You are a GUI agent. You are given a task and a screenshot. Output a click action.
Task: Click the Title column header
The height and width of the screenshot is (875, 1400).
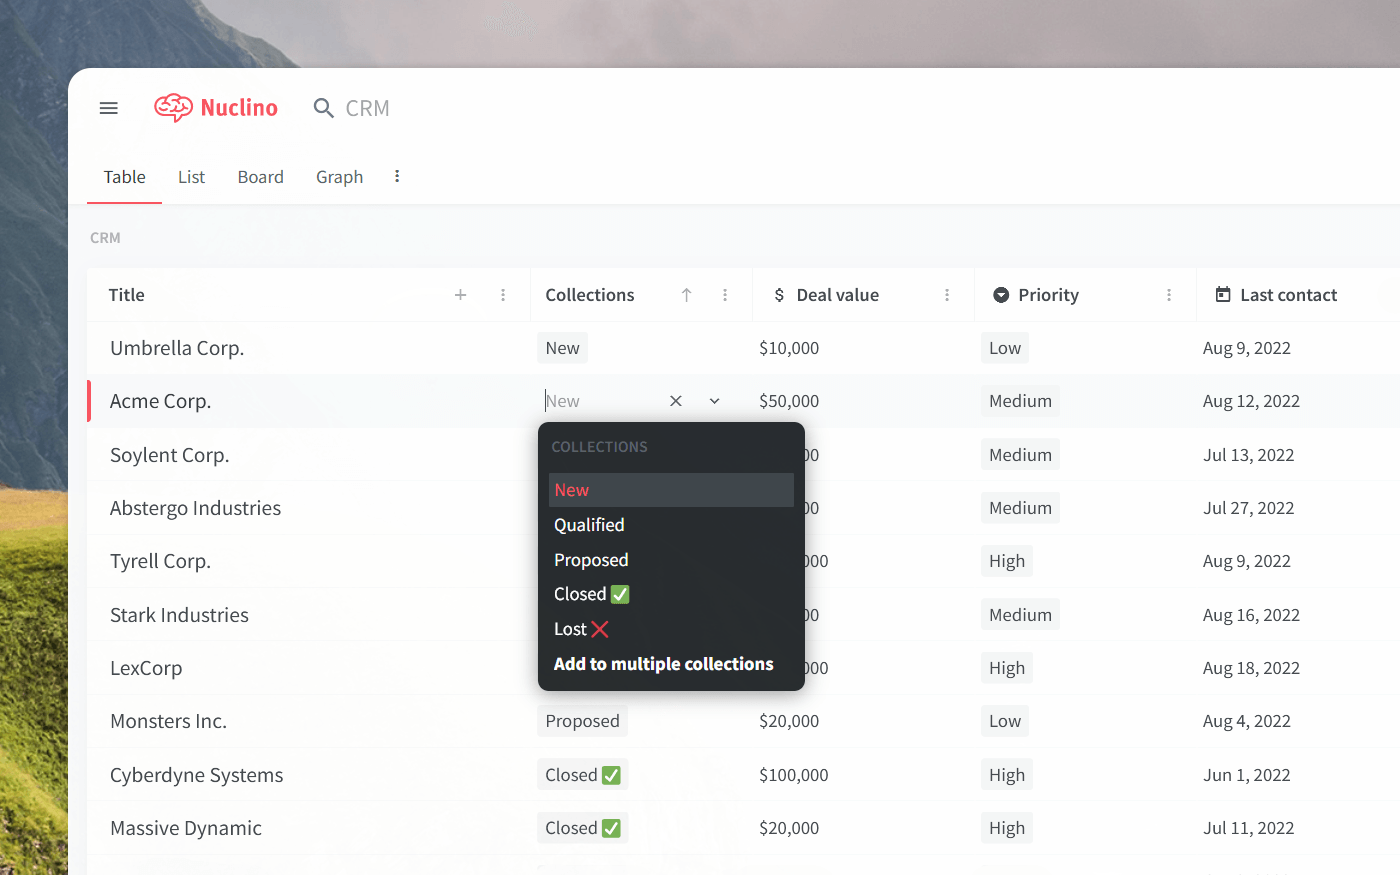pos(127,295)
